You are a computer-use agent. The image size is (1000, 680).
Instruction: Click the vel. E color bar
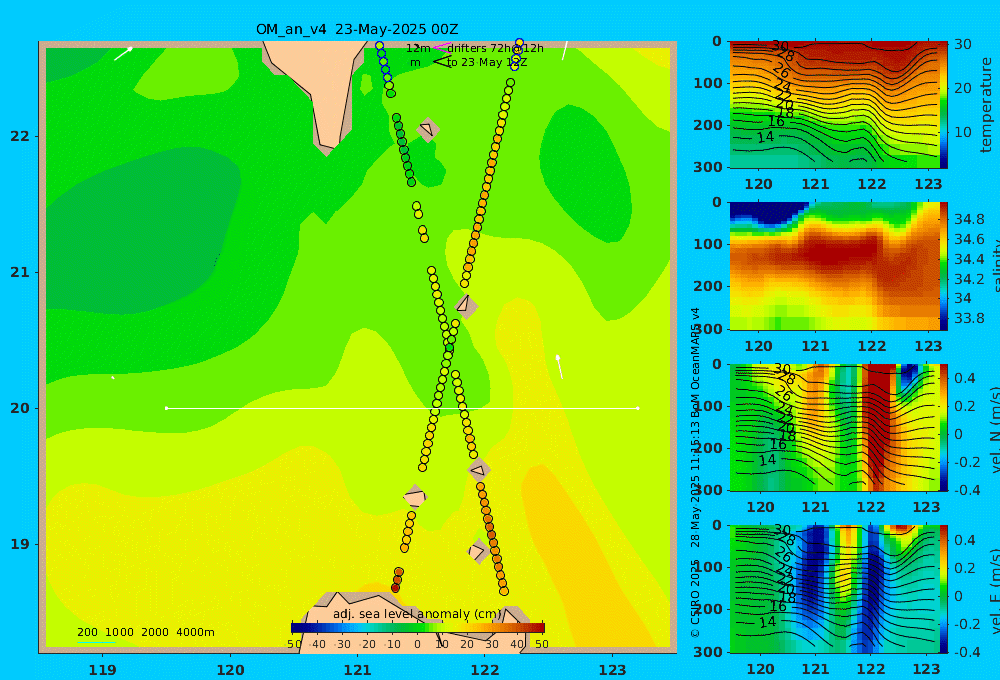pyautogui.click(x=944, y=589)
